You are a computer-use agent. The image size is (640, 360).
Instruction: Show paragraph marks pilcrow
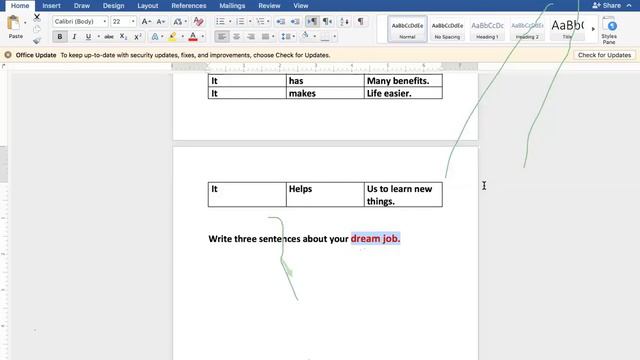pos(361,21)
